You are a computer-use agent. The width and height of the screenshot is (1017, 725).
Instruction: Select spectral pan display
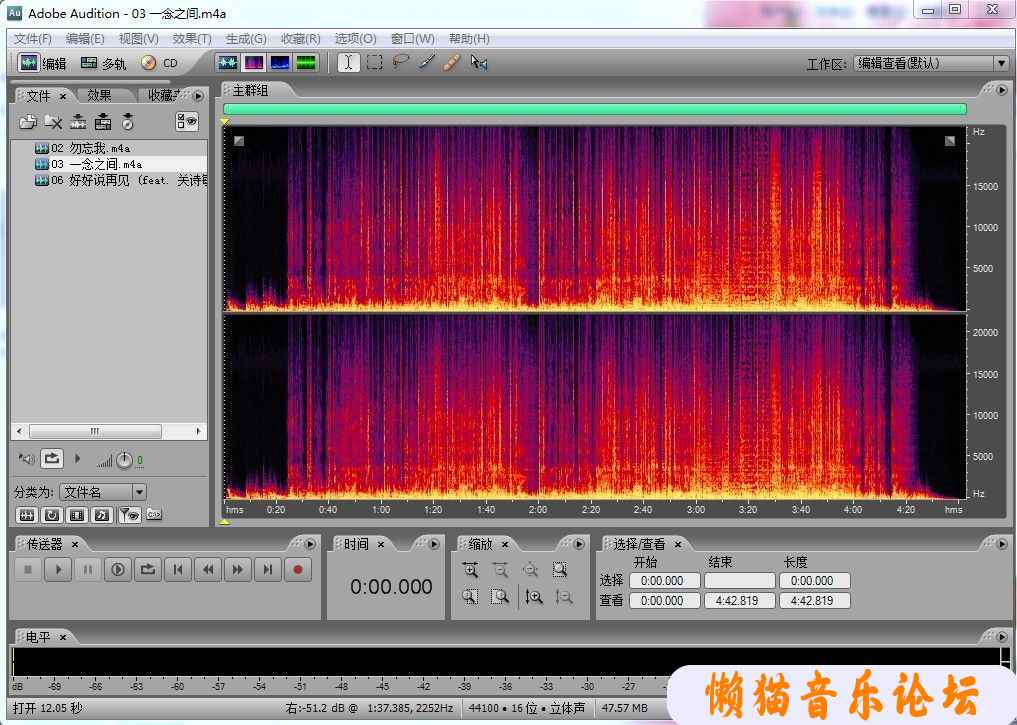280,63
